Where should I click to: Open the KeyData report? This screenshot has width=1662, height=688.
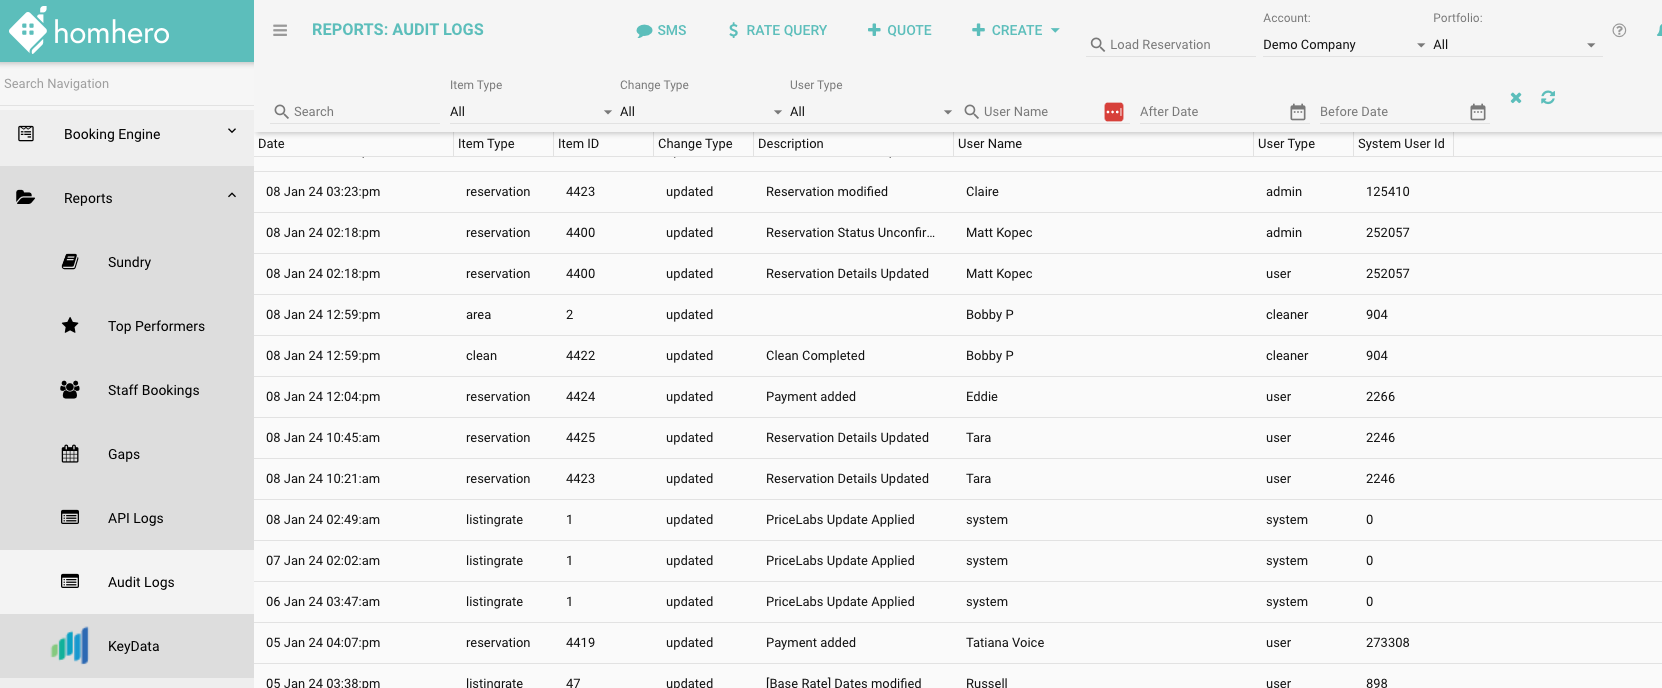(133, 646)
